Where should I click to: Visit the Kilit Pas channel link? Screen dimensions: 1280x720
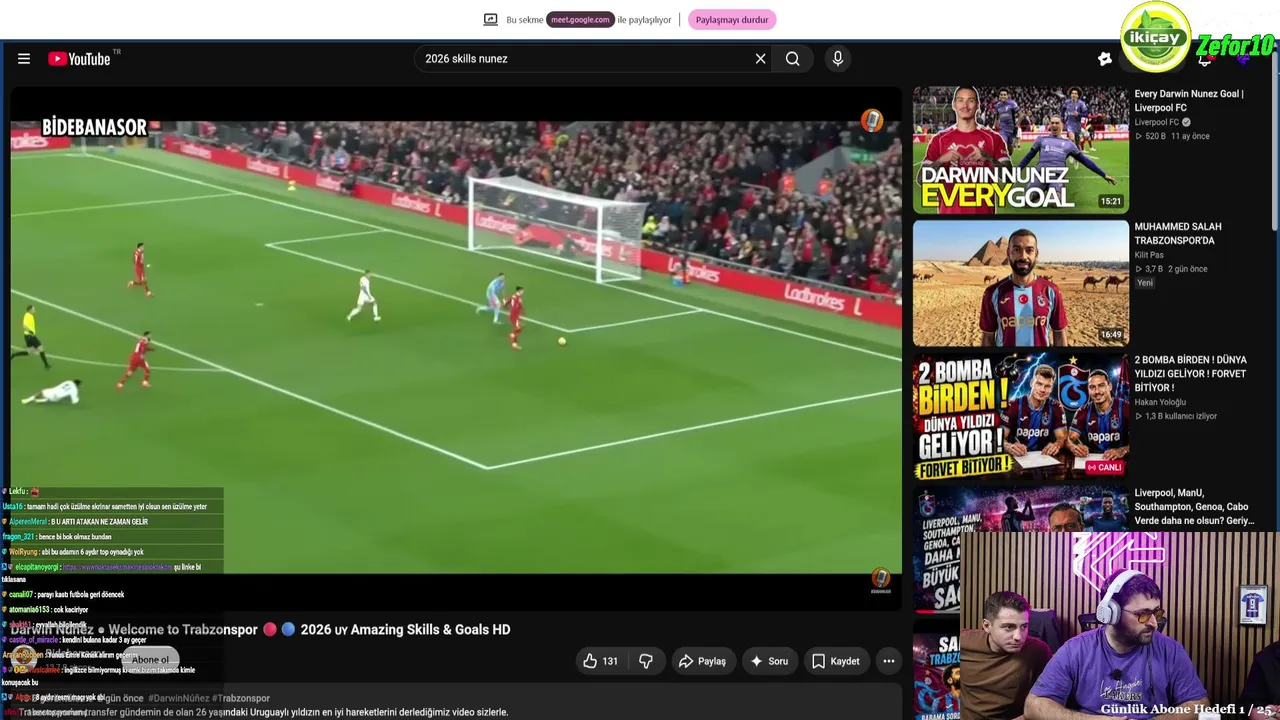(x=1149, y=255)
